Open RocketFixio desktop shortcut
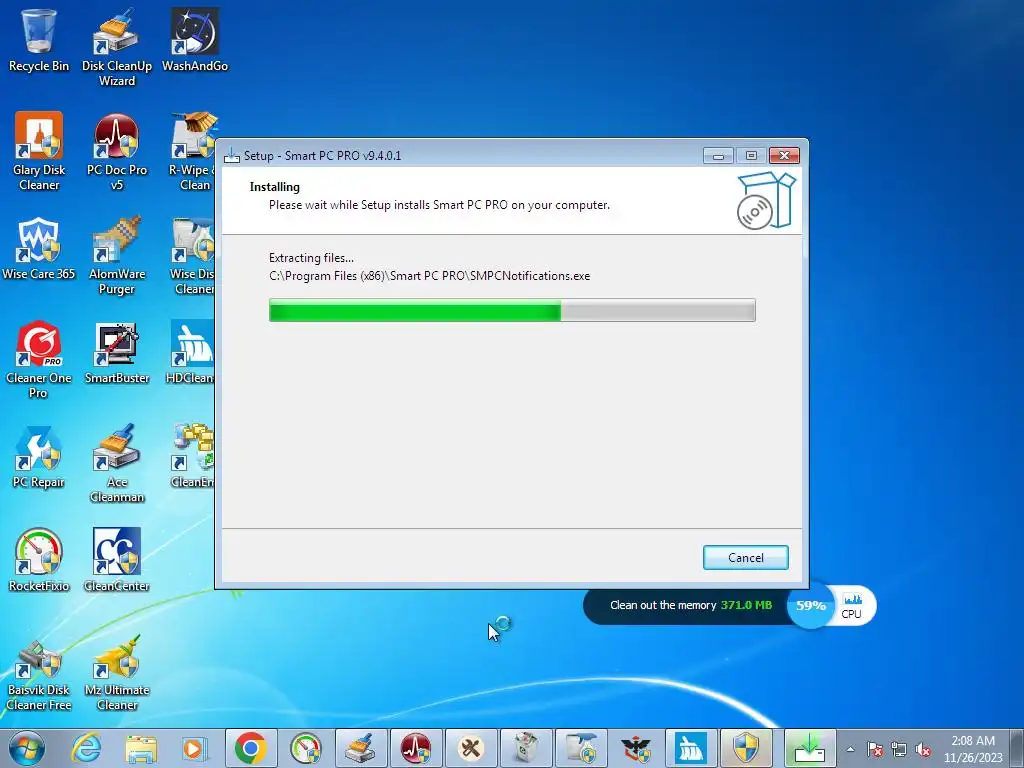The image size is (1024, 768). (39, 561)
